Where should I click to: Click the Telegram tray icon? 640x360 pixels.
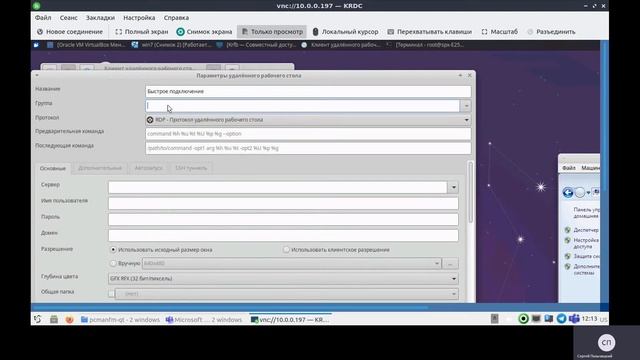(562, 319)
